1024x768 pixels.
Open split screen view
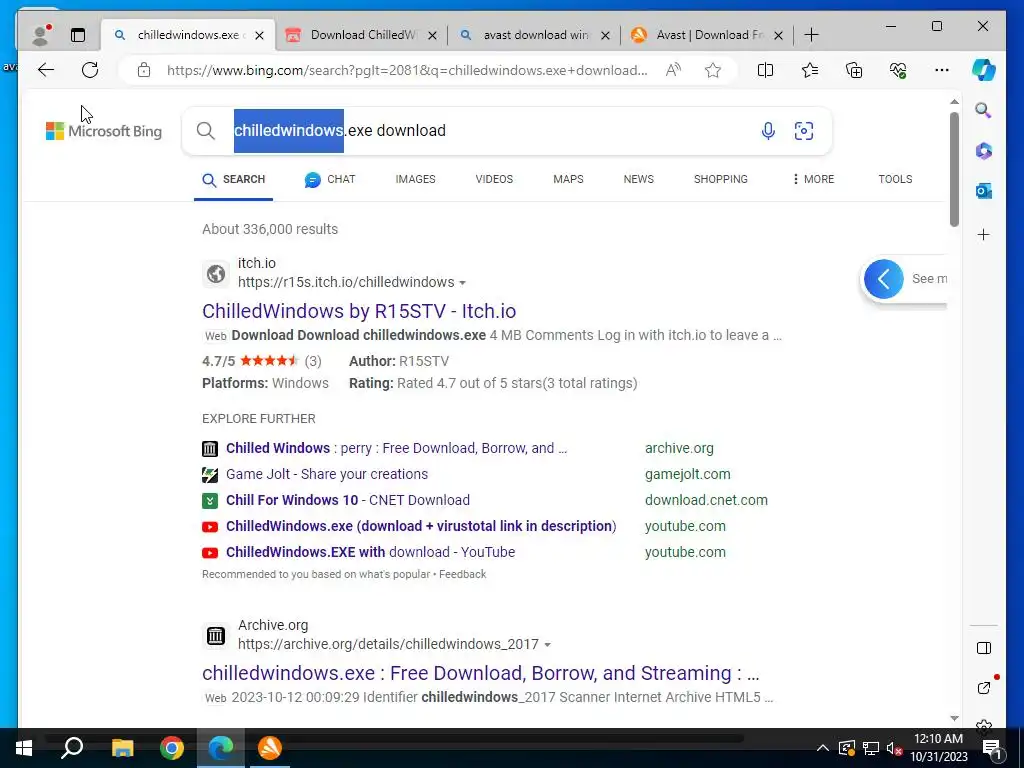765,70
